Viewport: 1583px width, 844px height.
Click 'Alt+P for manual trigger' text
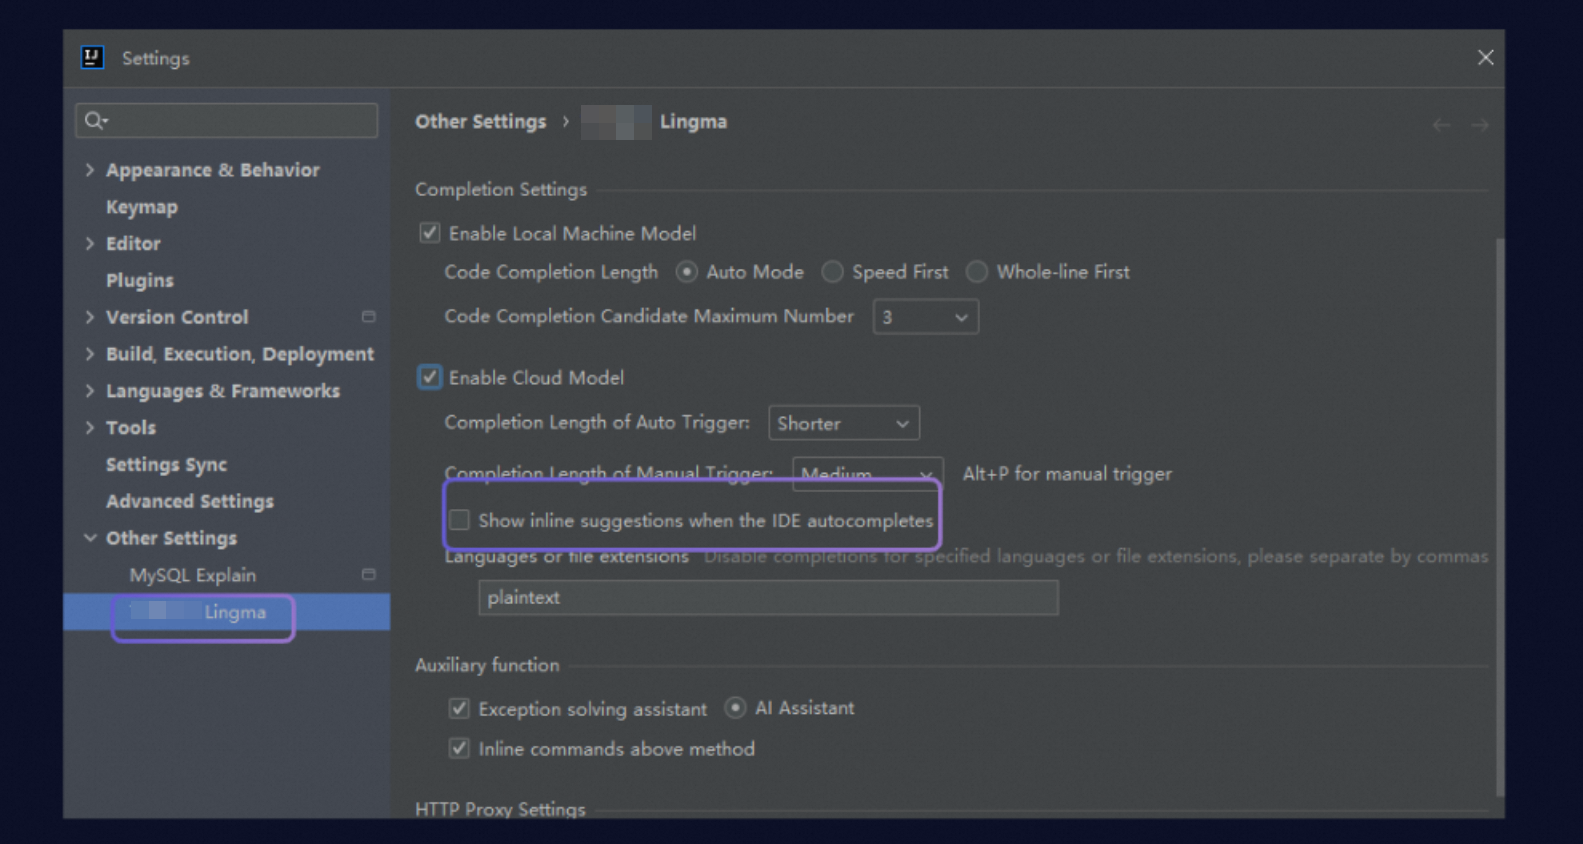(1067, 474)
